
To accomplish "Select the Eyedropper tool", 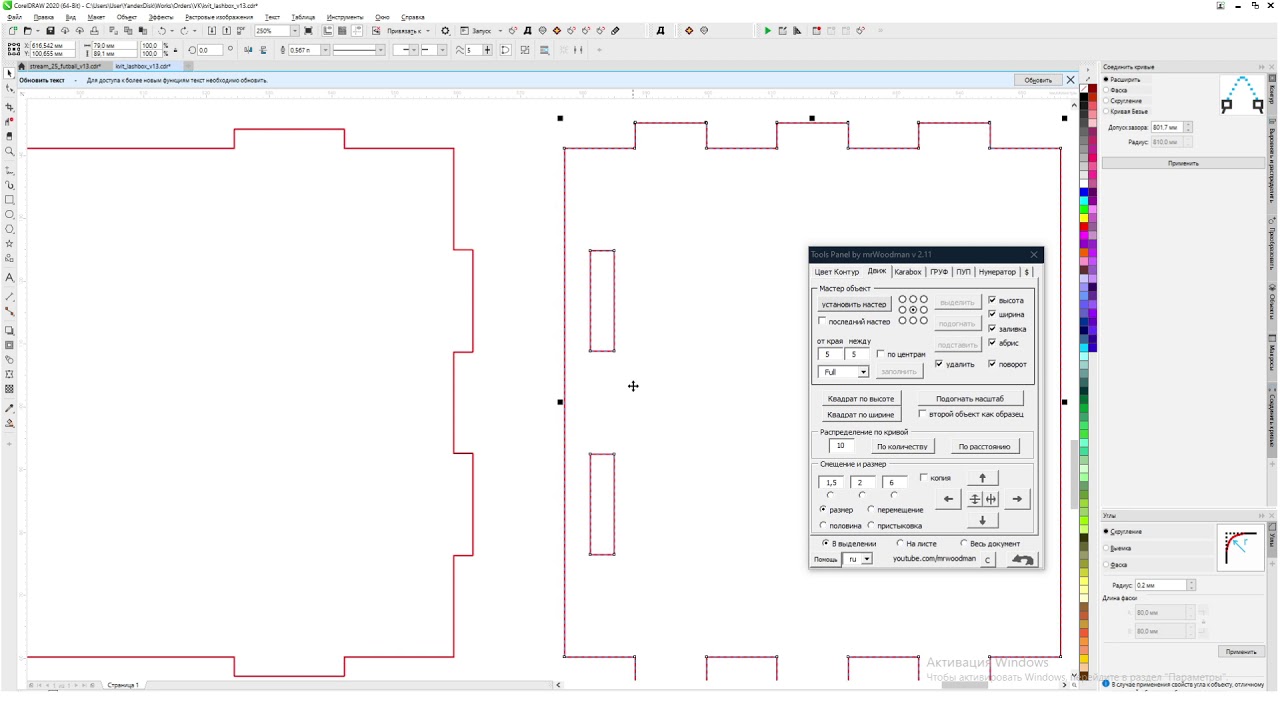I will [10, 408].
